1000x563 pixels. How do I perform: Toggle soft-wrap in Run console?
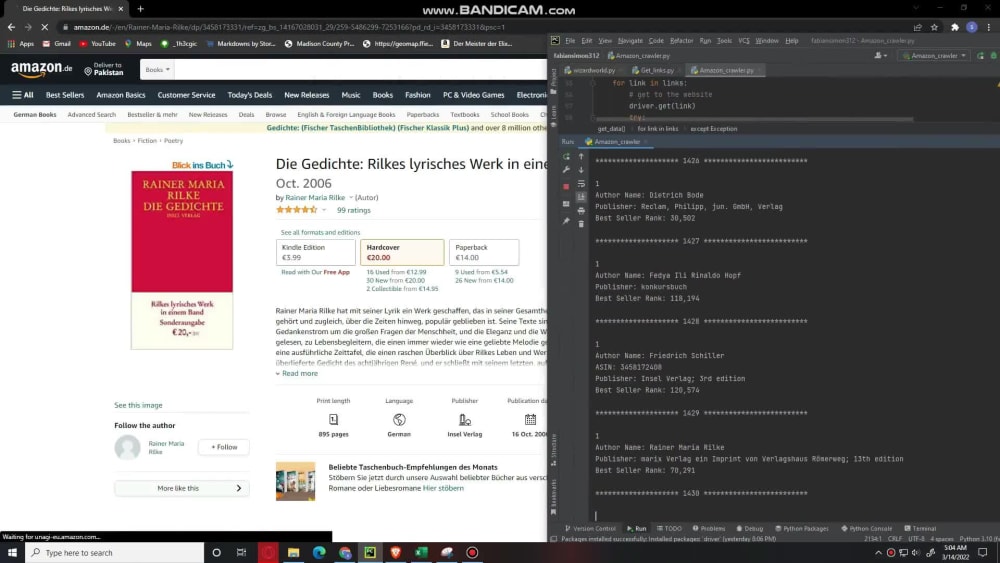[581, 184]
